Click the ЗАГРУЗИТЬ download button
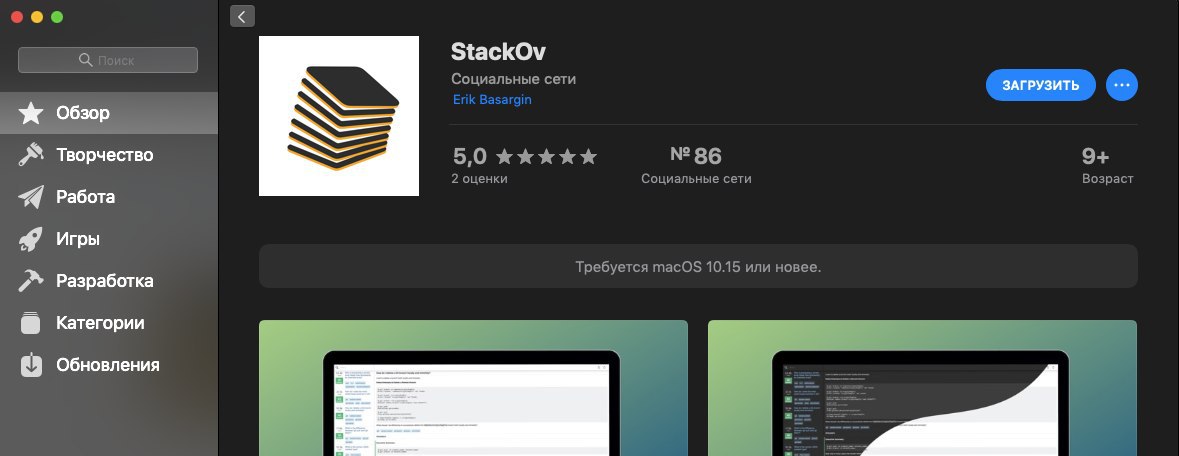Screen dimensions: 1179x456 [1041, 85]
